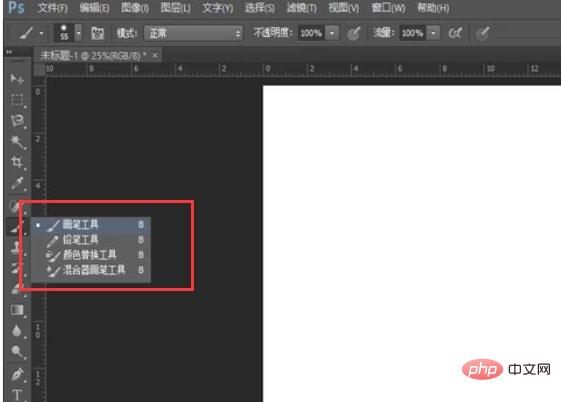Expand the toolbar with the double-arrow icon

(x=9, y=52)
